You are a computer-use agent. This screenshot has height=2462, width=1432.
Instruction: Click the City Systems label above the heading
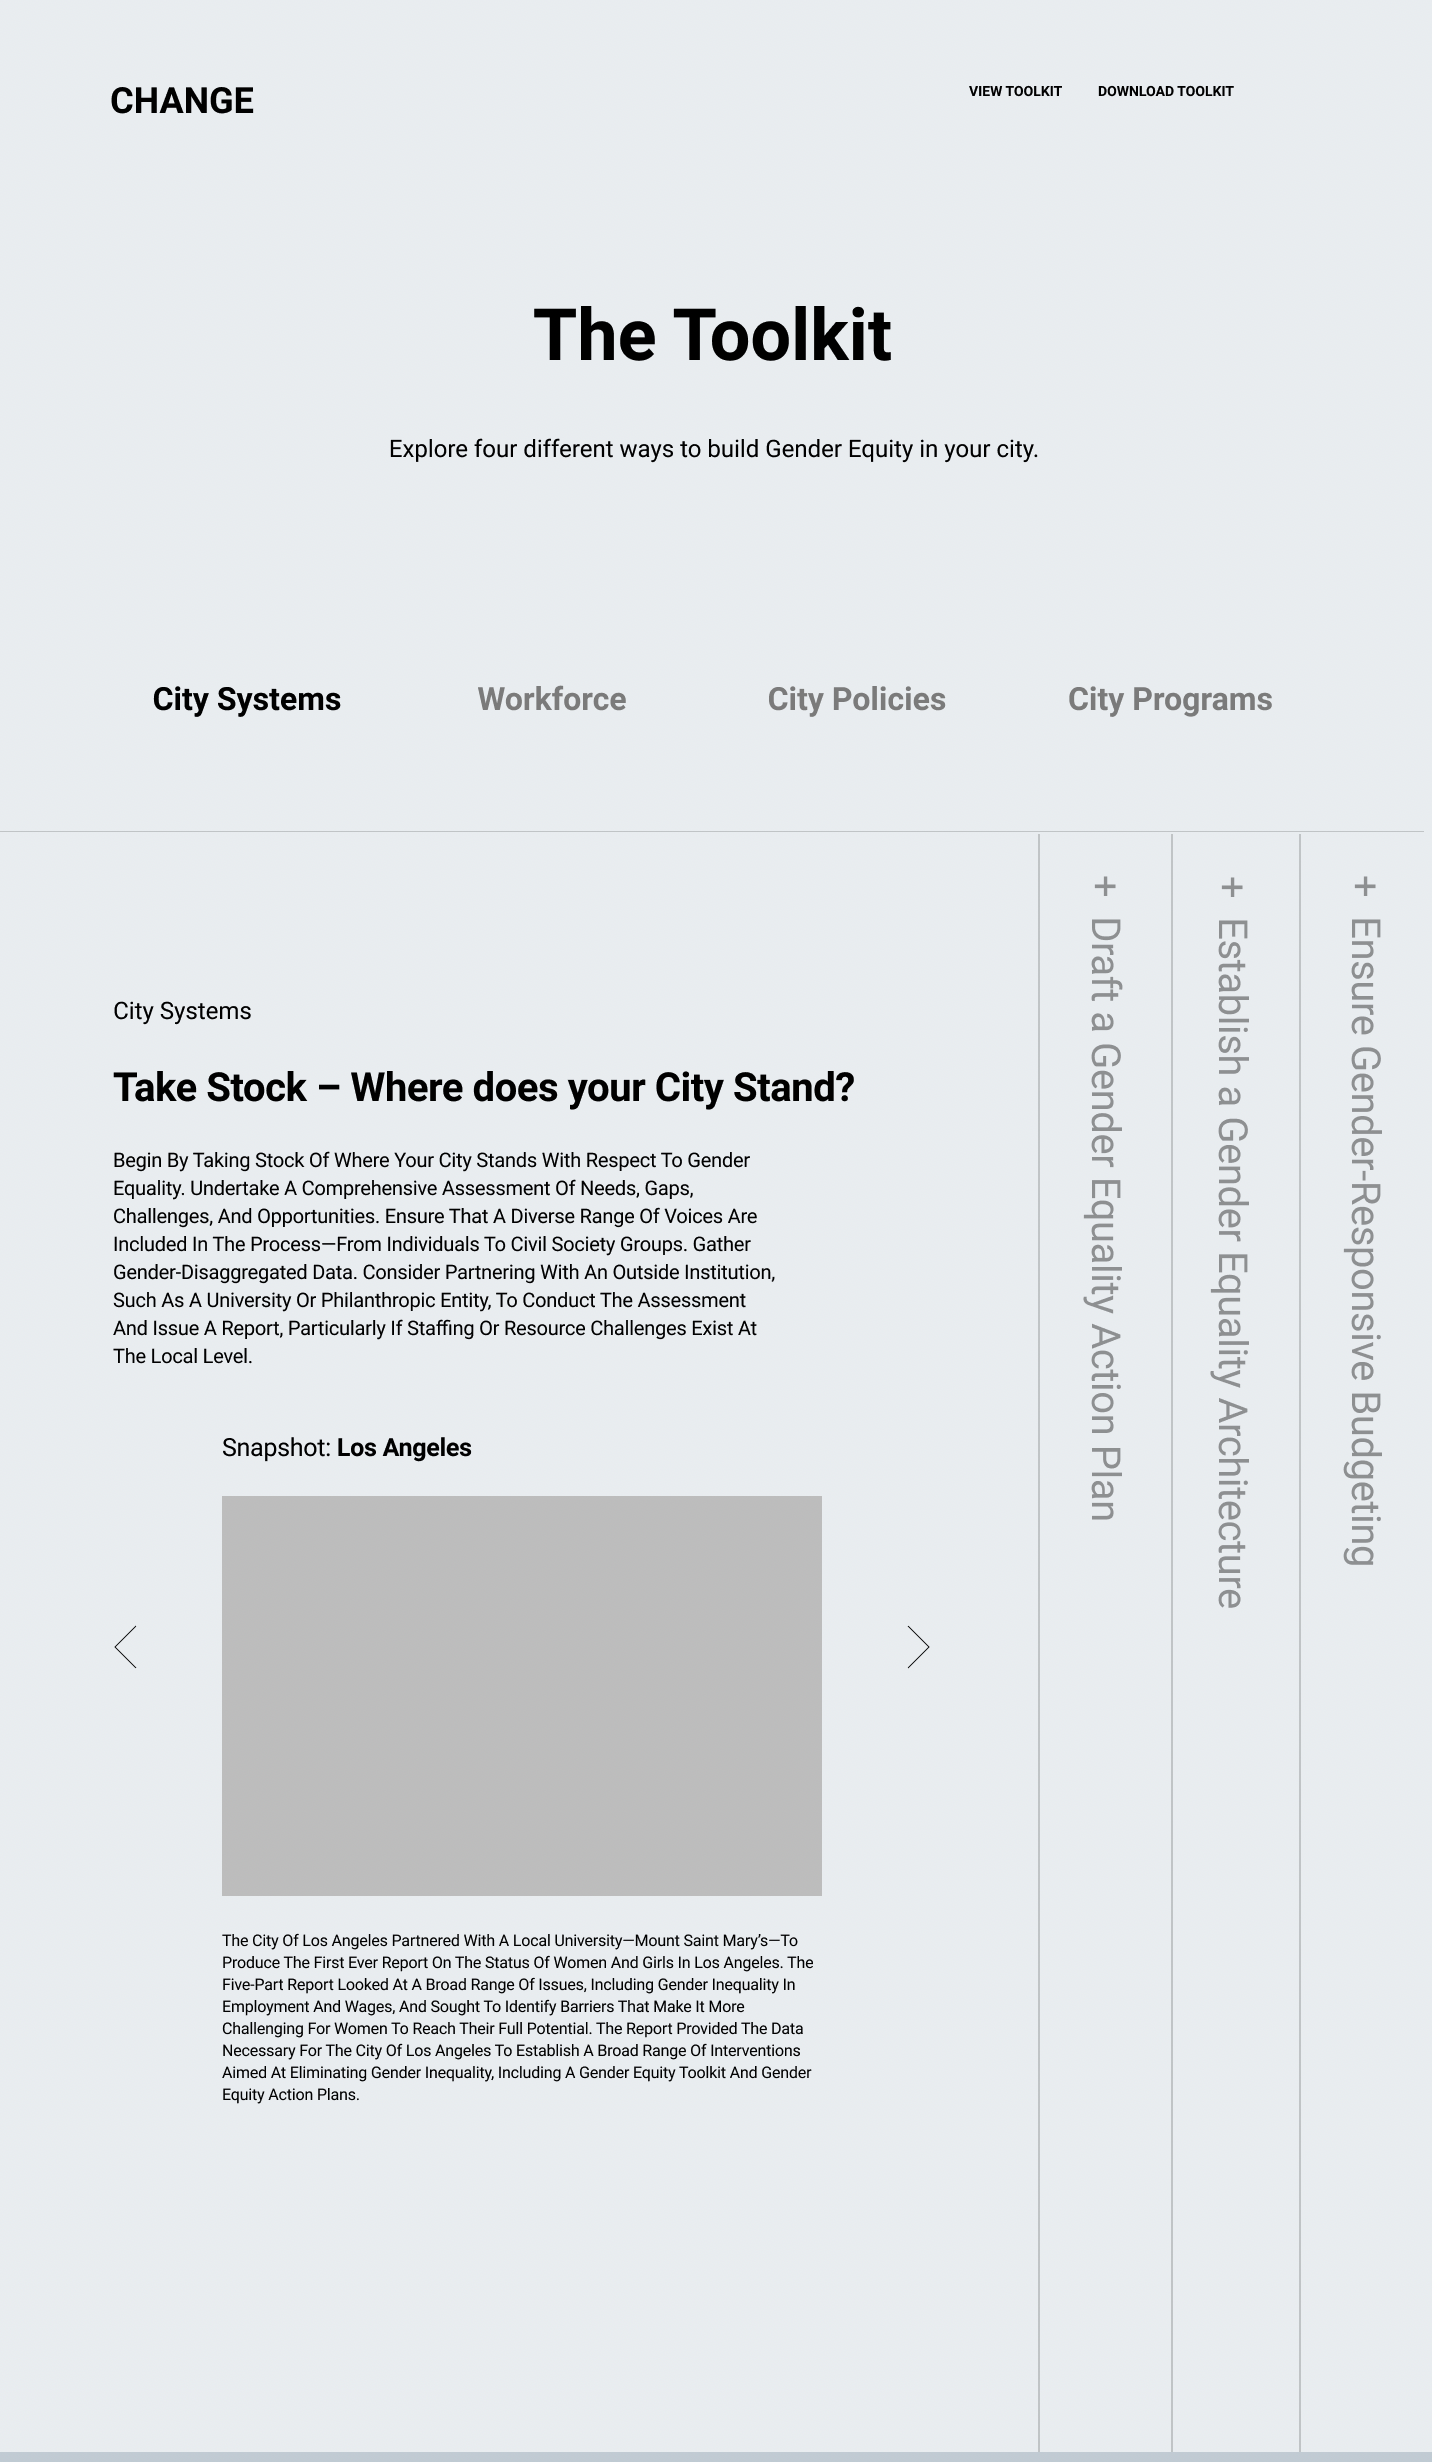(182, 1011)
